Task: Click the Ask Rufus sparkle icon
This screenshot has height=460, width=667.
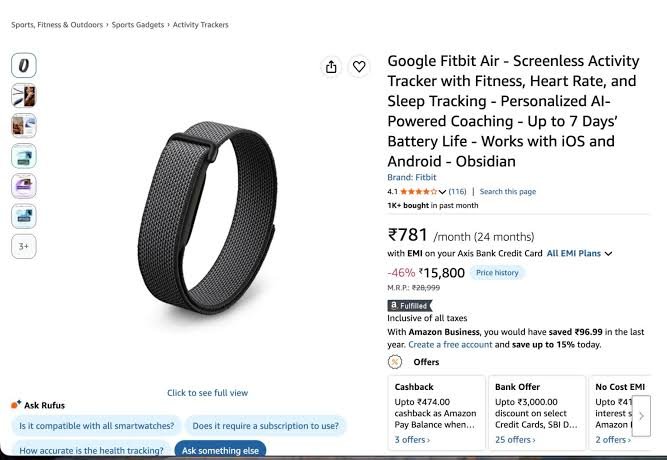Action: [x=16, y=404]
